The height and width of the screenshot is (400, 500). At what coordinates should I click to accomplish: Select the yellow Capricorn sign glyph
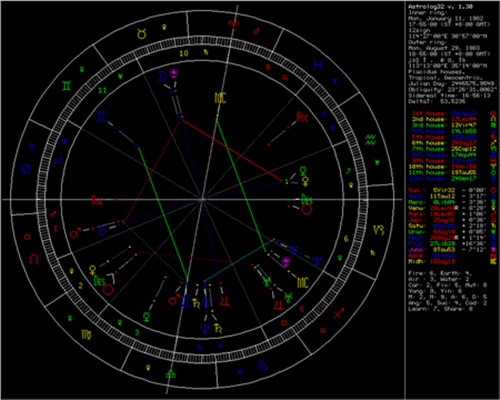tap(379, 230)
